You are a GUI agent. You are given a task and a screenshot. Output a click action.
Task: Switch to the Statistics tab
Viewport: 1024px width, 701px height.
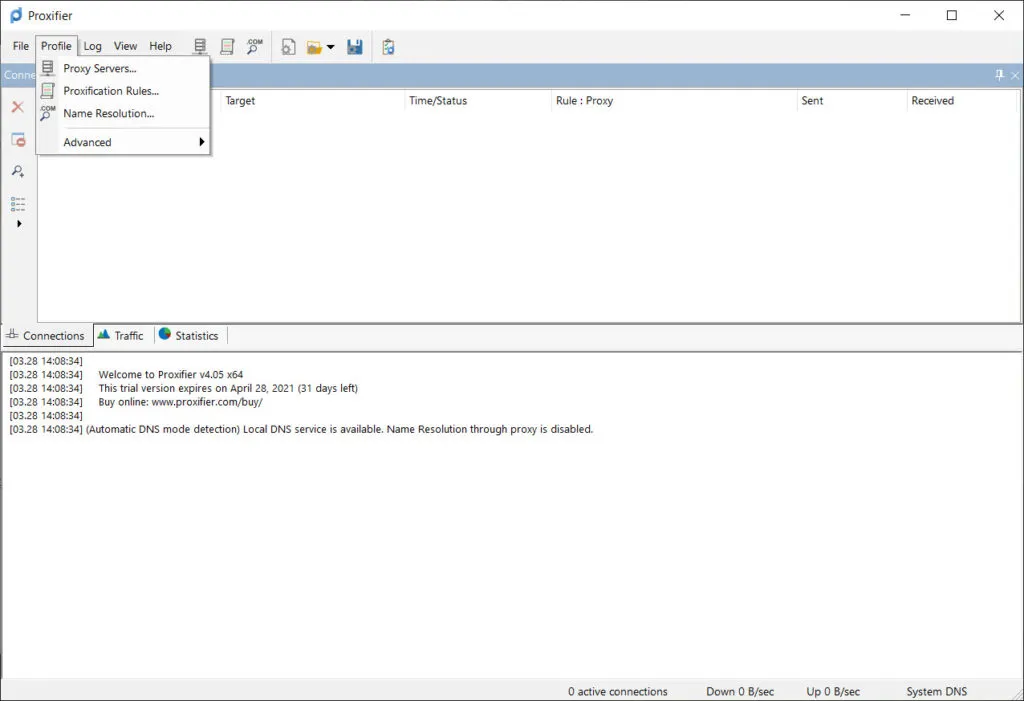189,335
